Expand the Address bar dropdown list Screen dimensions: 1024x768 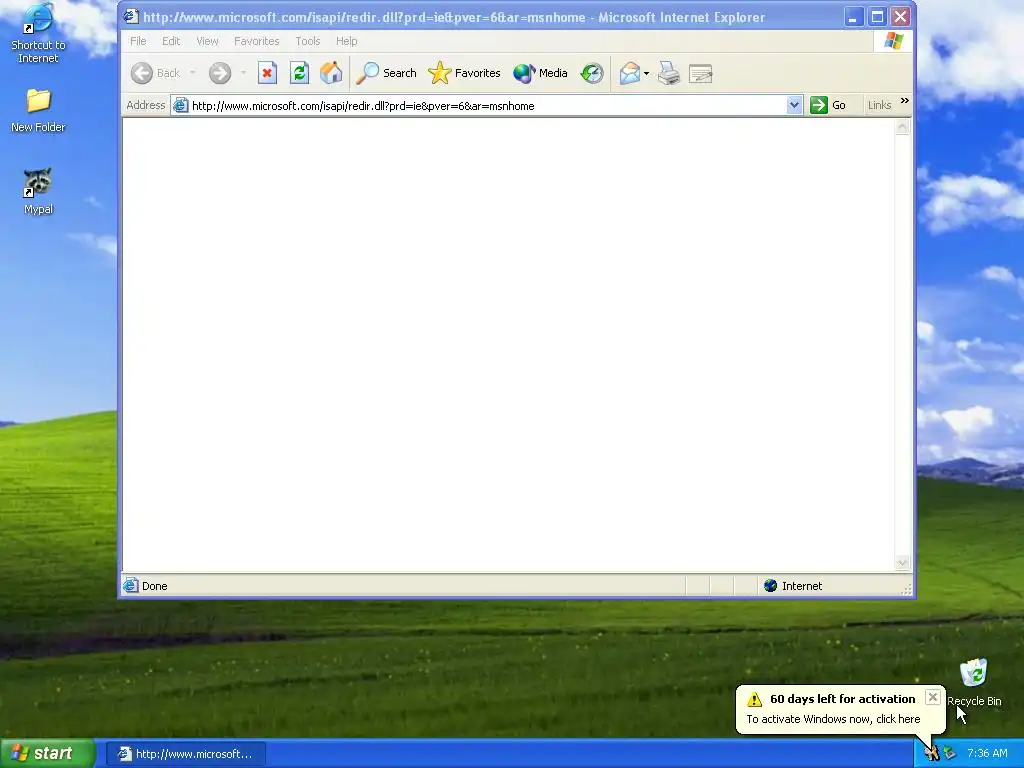coord(794,105)
